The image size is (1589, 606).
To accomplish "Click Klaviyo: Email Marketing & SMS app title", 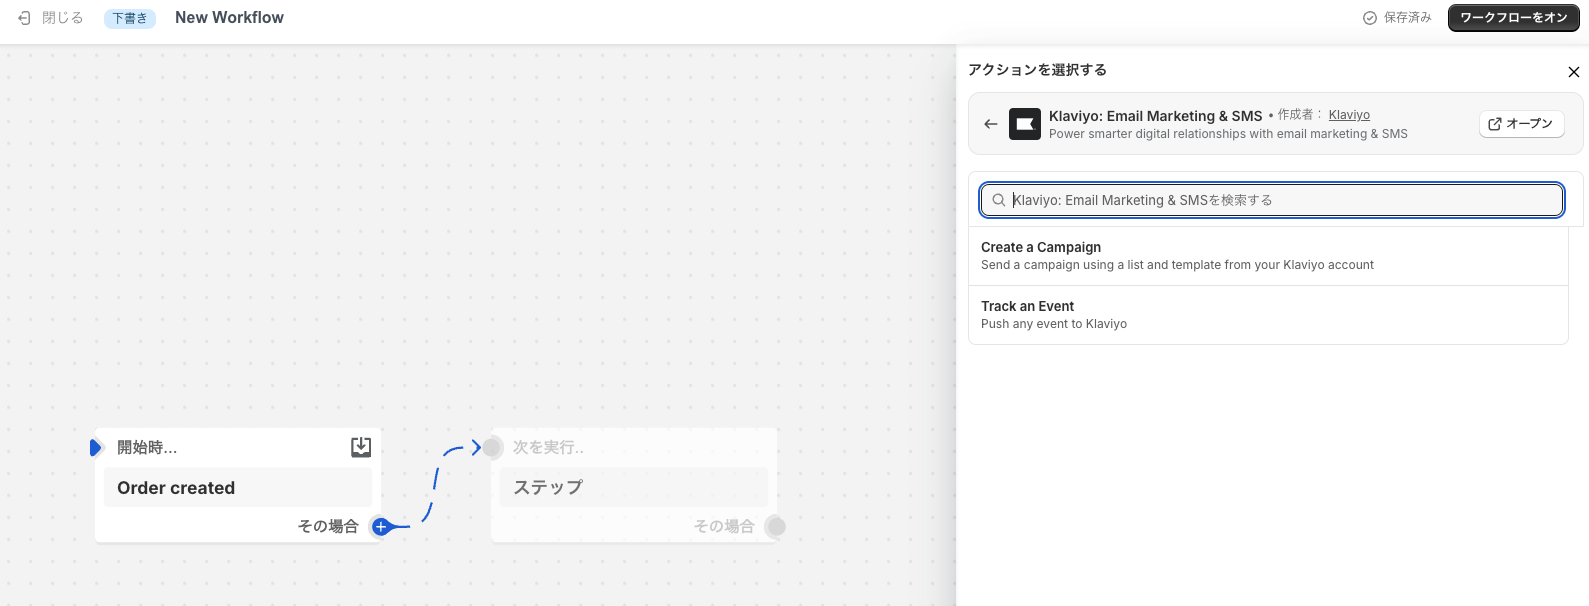I will (1155, 116).
